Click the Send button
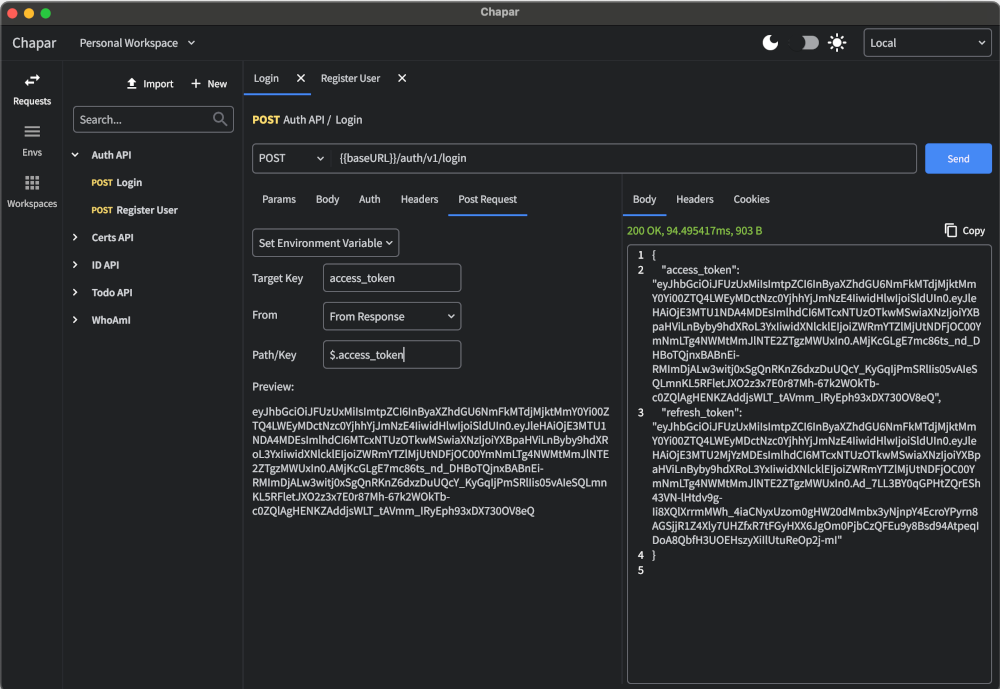 tap(958, 158)
